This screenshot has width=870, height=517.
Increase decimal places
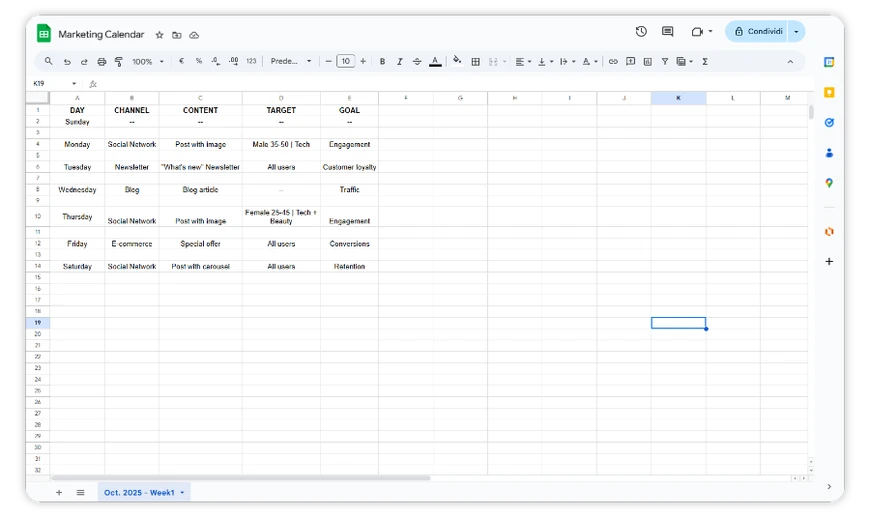coord(234,61)
